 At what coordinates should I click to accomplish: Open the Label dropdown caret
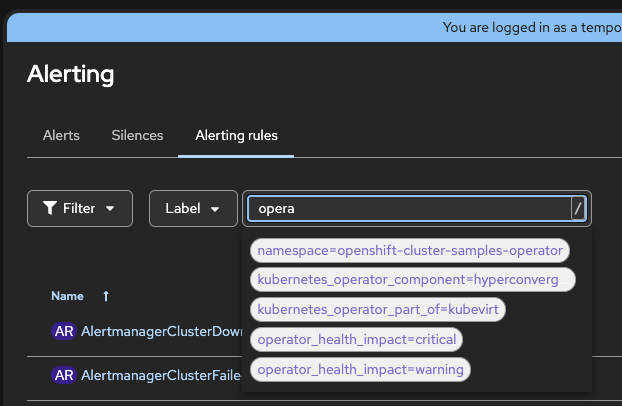coord(215,209)
